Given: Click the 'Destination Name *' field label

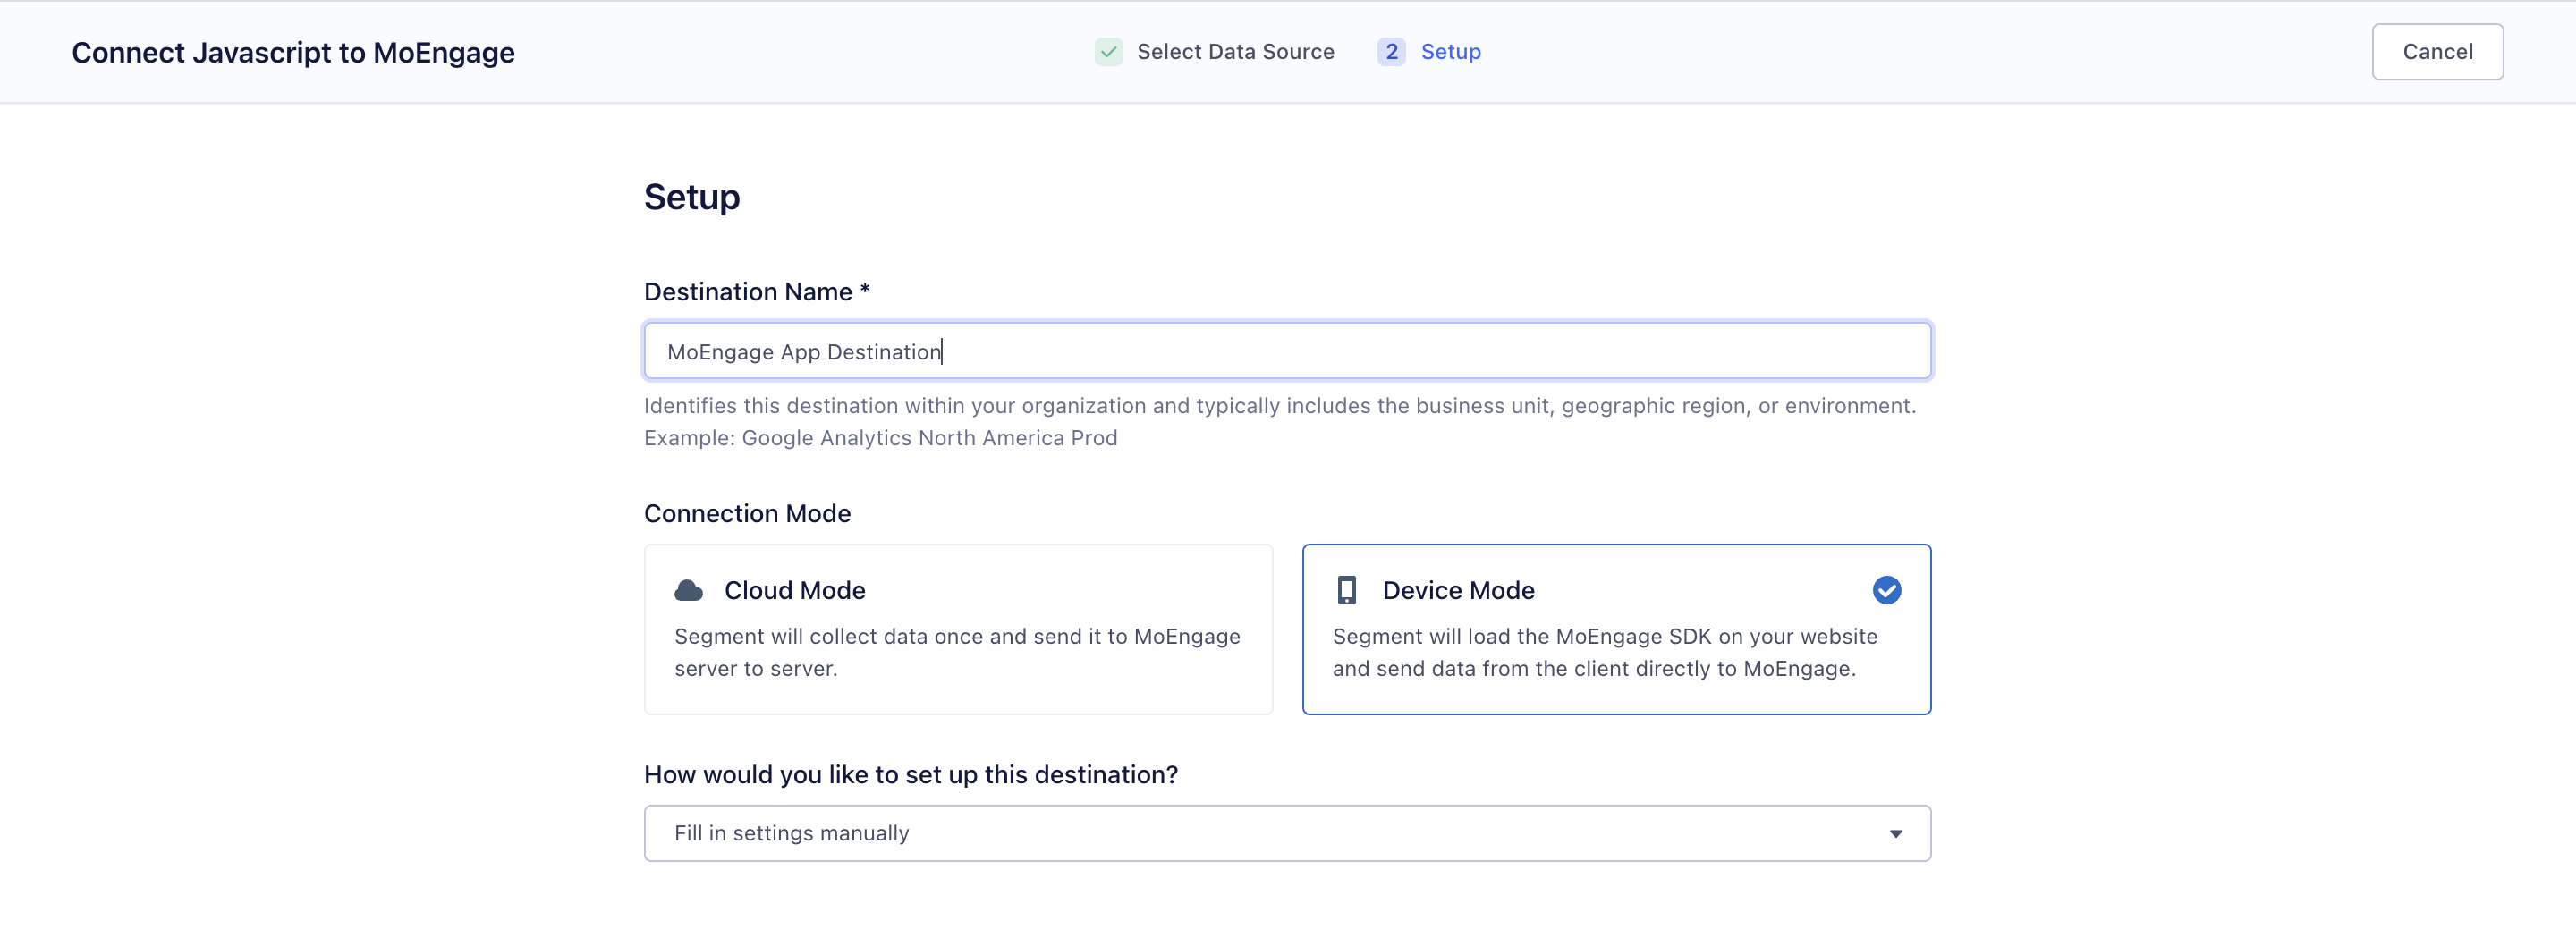Looking at the screenshot, I should [x=756, y=292].
